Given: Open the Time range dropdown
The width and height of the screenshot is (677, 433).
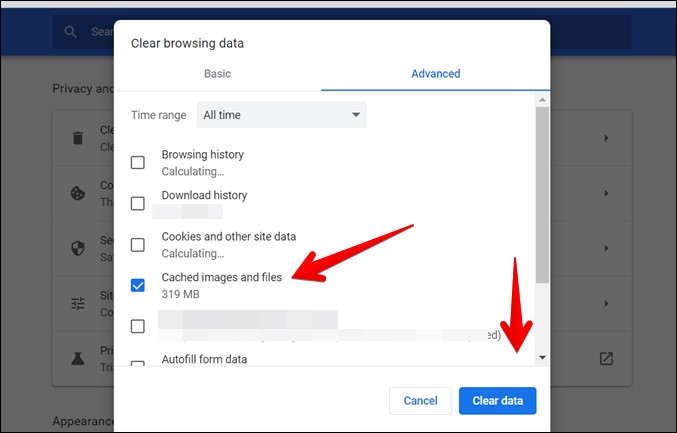Looking at the screenshot, I should coord(282,115).
